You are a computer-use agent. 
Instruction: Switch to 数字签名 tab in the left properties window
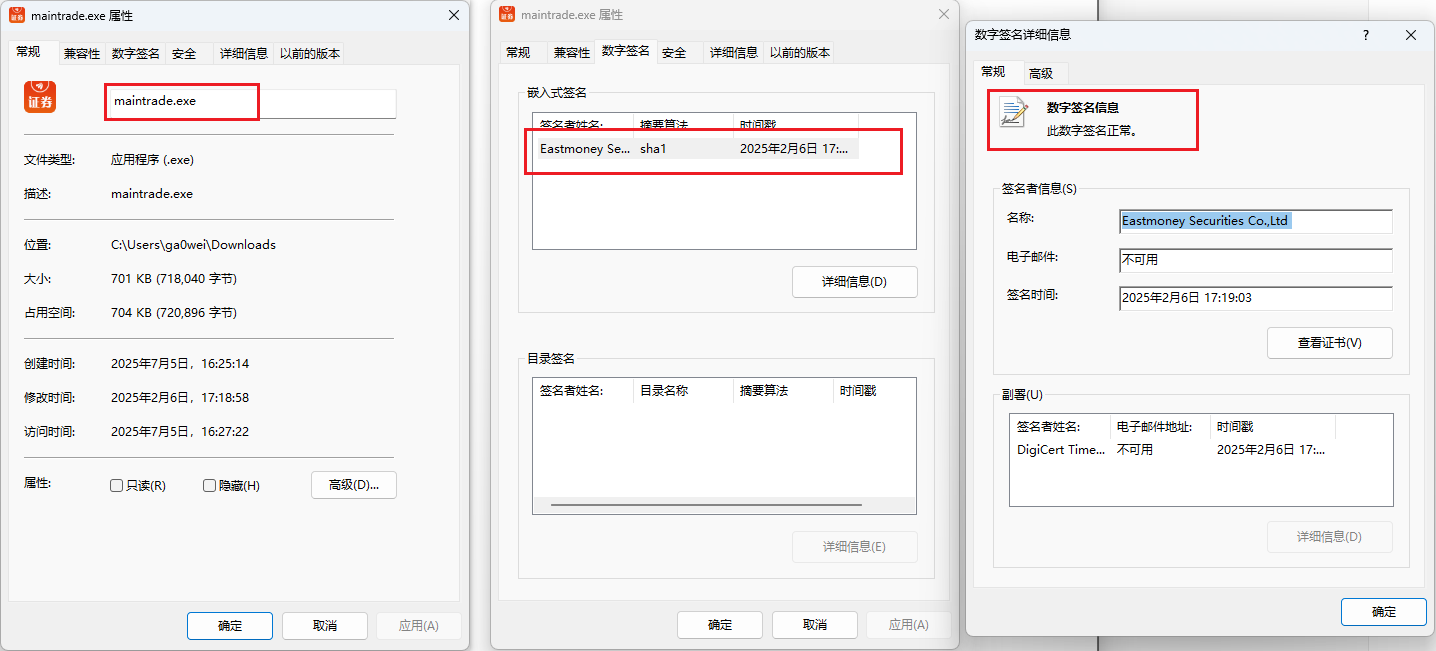click(x=136, y=54)
